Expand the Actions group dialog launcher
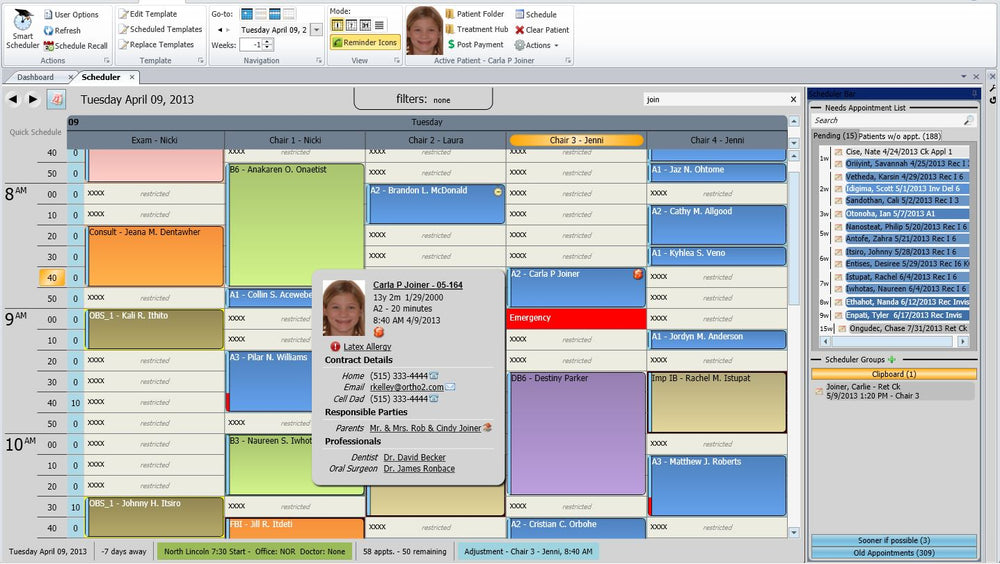Viewport: 1000px width, 564px height. coord(107,61)
